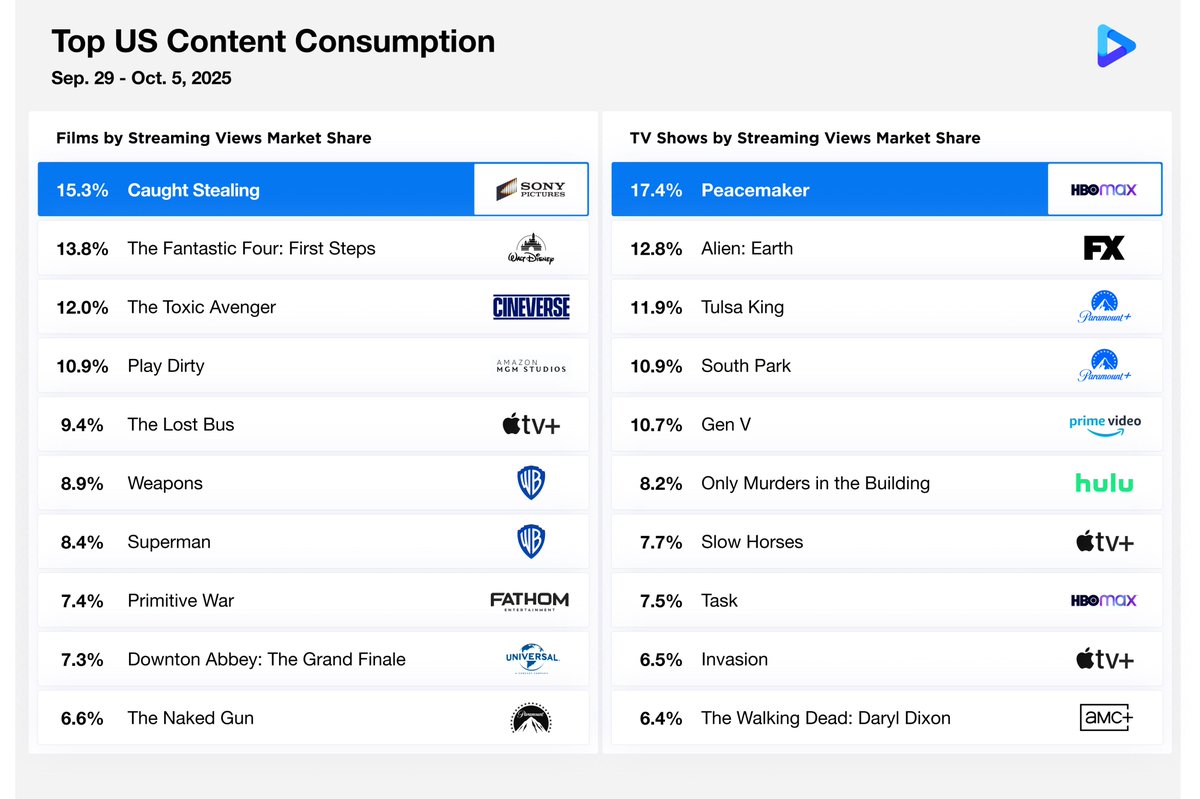
Task: Click the Apple TV+ logo for The Lost Bus
Action: pyautogui.click(x=531, y=424)
